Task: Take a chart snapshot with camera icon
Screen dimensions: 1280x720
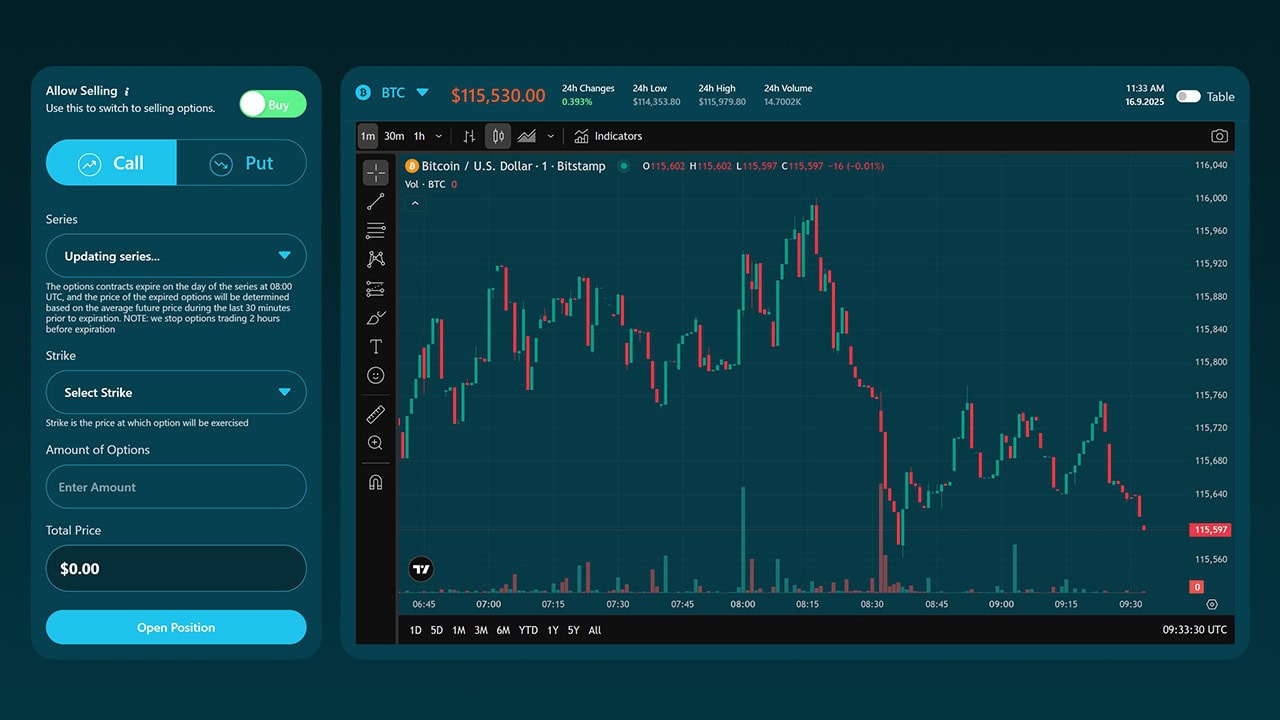Action: pyautogui.click(x=1219, y=136)
